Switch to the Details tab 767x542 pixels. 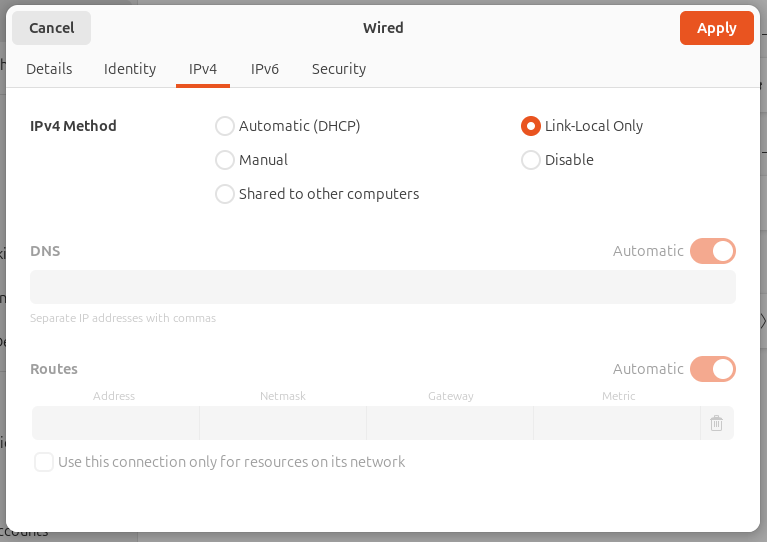click(x=49, y=69)
